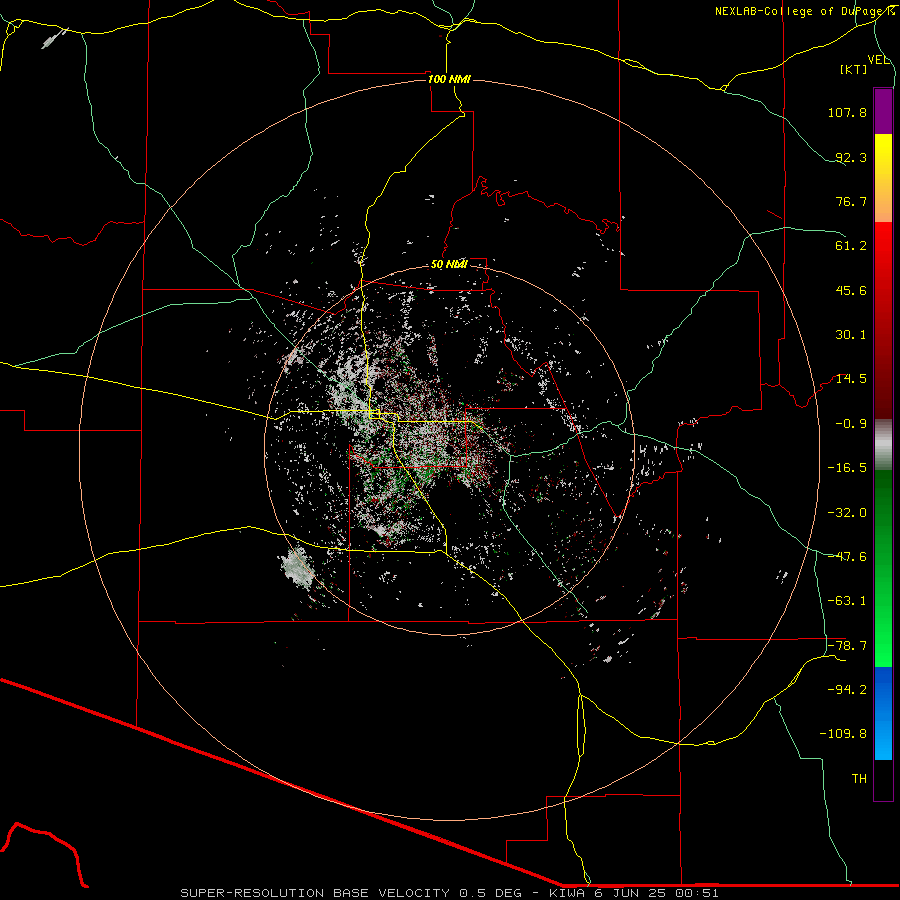Click the 76.7 velocity scale value

click(x=851, y=201)
